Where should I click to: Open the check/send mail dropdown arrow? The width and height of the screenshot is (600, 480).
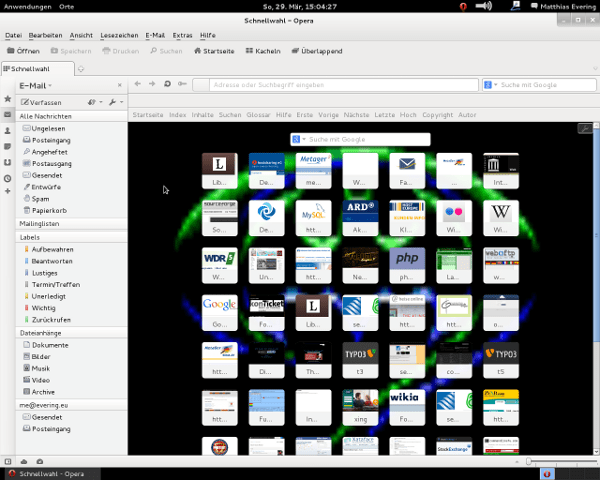101,102
